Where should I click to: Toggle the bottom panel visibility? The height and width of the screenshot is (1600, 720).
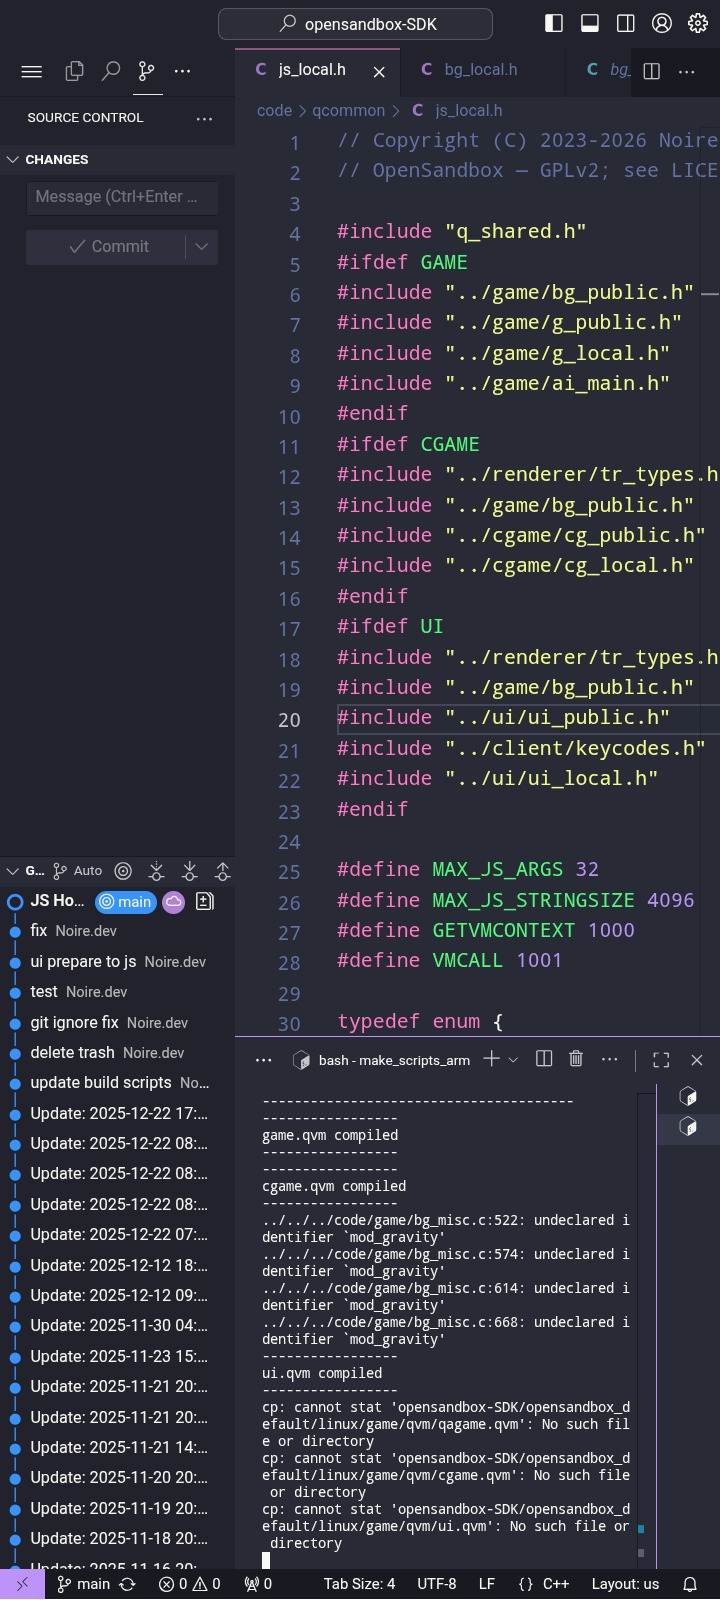[x=589, y=23]
